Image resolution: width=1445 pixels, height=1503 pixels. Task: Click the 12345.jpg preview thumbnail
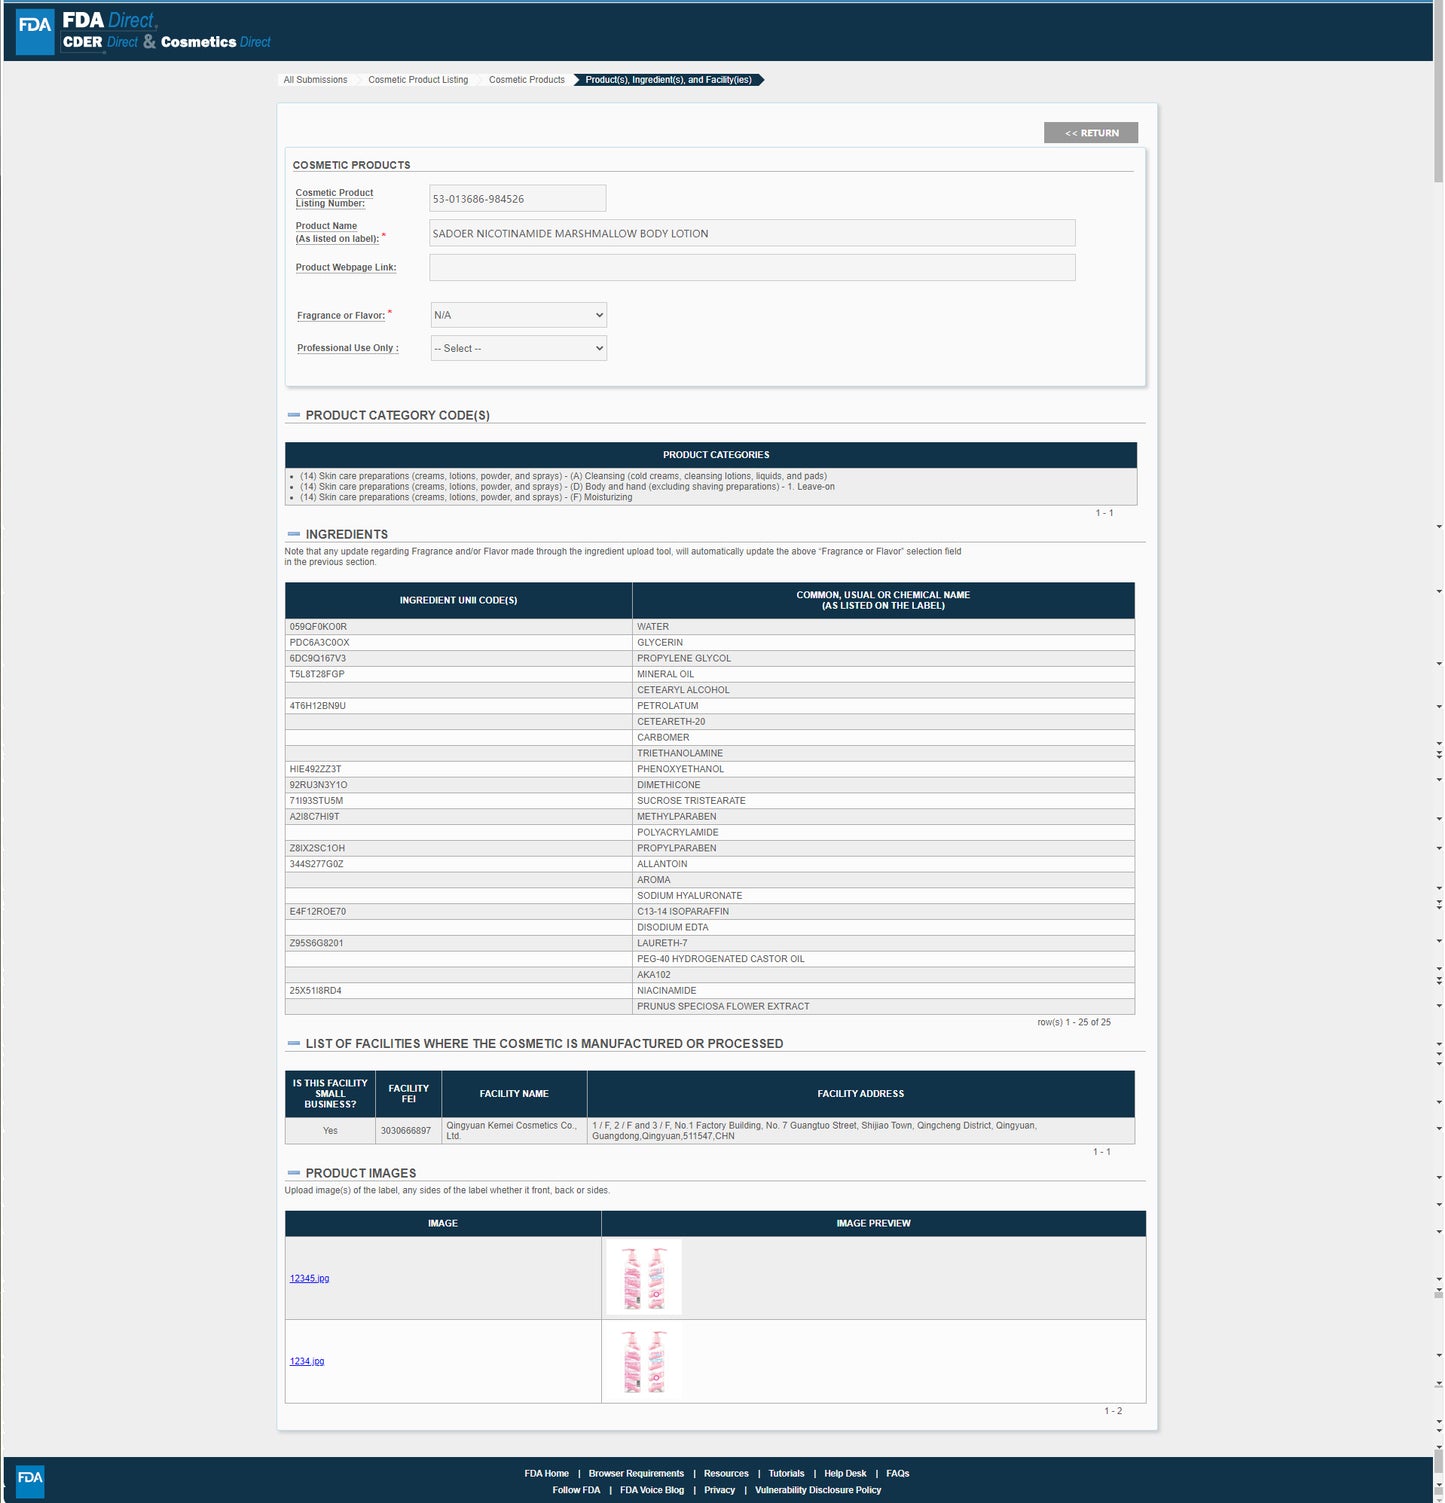point(644,1278)
